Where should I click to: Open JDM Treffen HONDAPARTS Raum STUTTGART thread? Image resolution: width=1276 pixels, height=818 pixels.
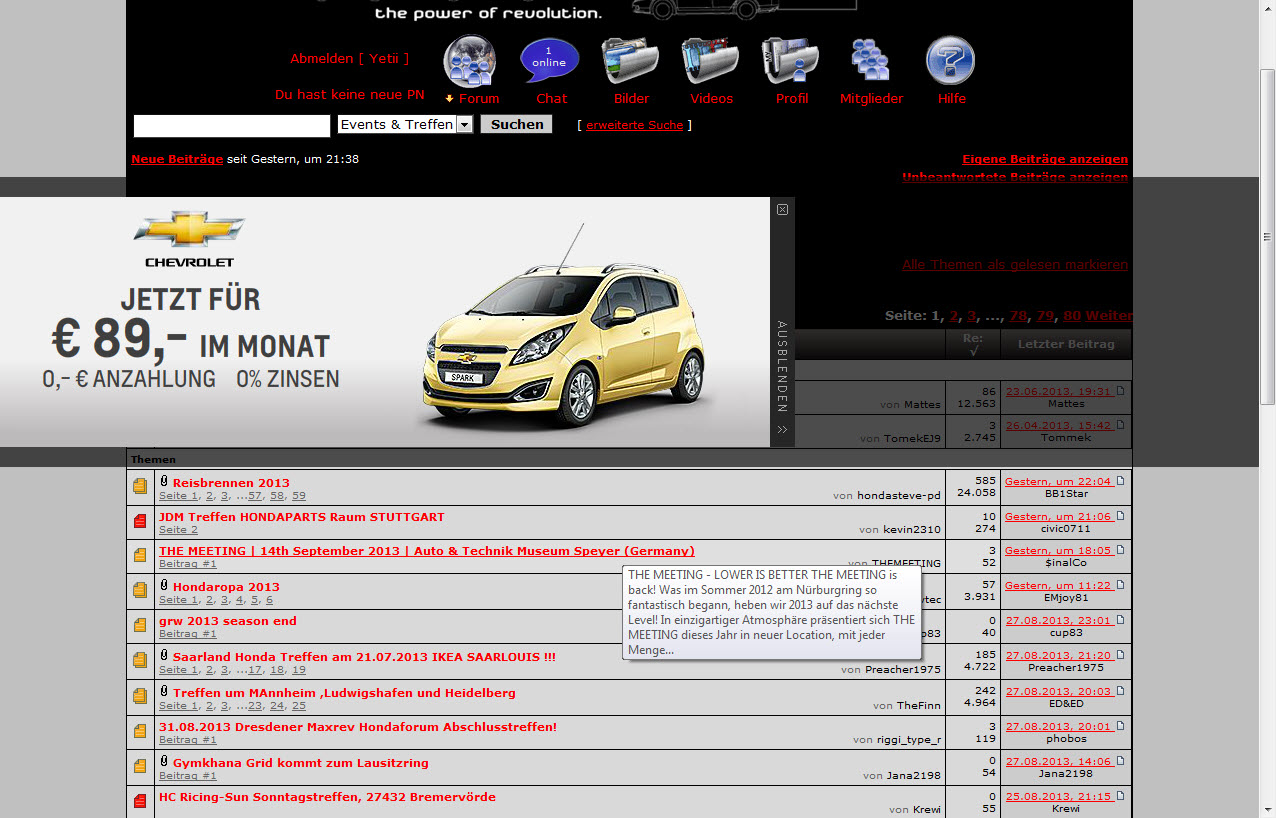(x=302, y=517)
